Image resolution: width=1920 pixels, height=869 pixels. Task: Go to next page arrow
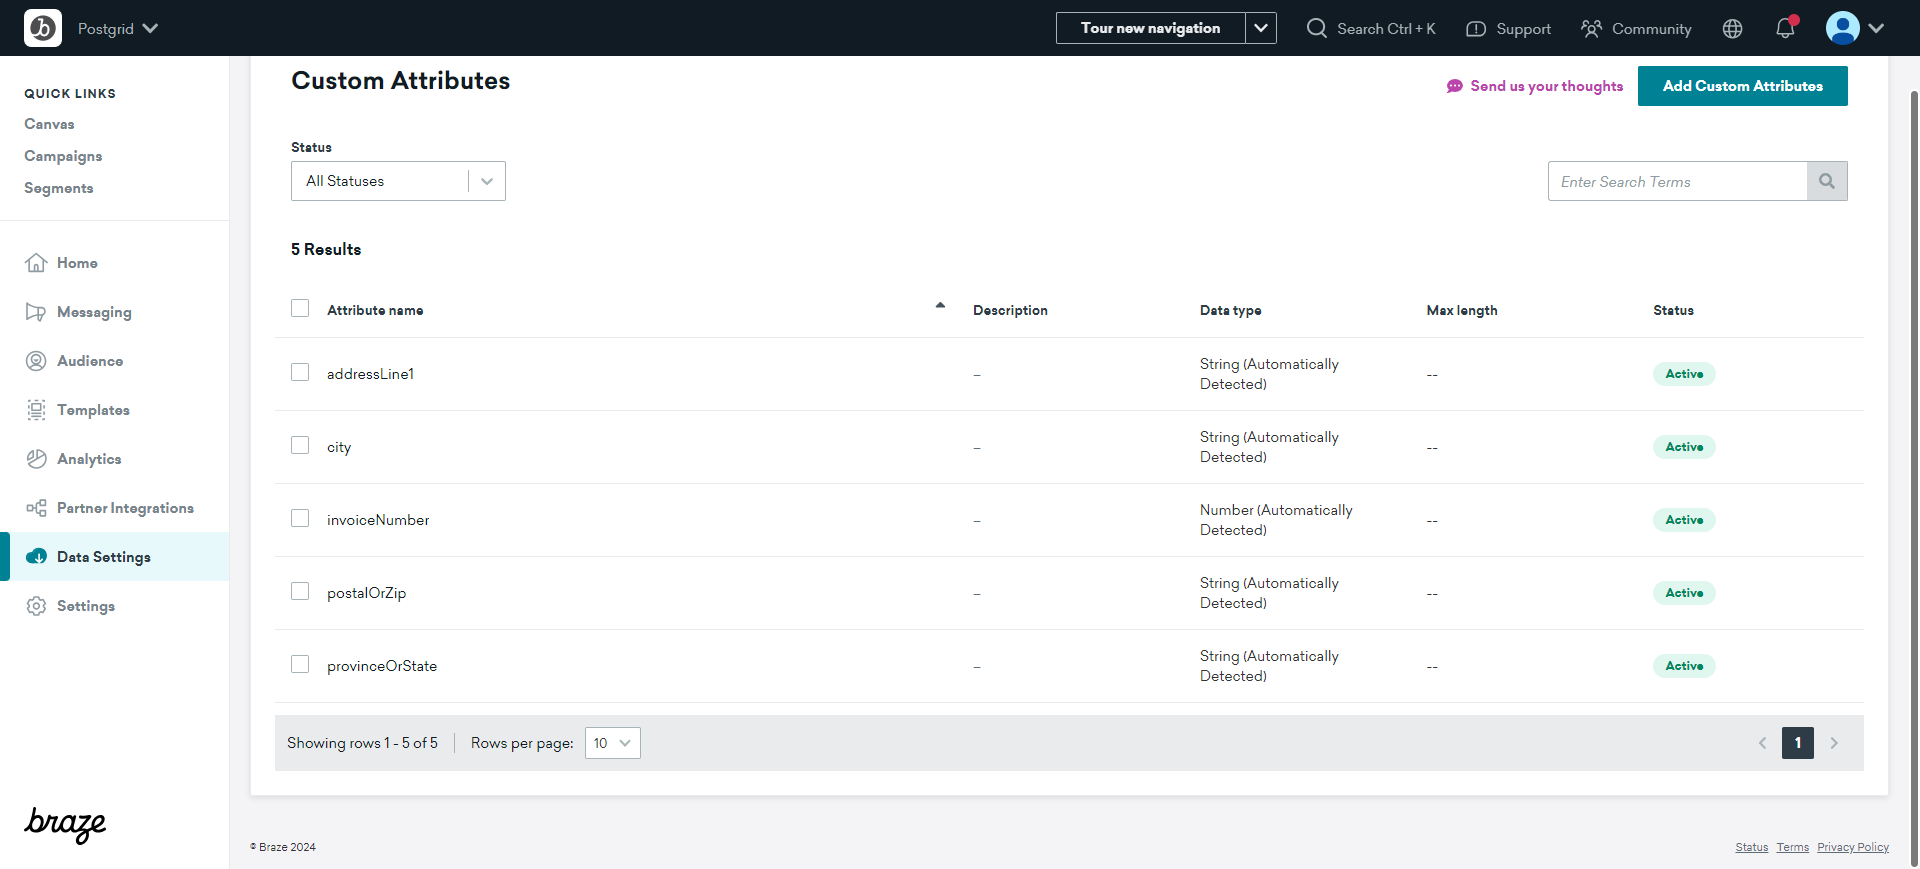click(x=1834, y=743)
